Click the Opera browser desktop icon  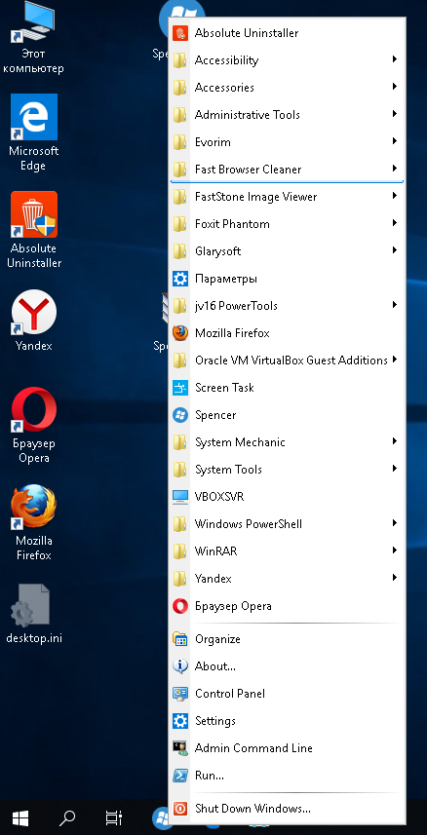click(34, 425)
